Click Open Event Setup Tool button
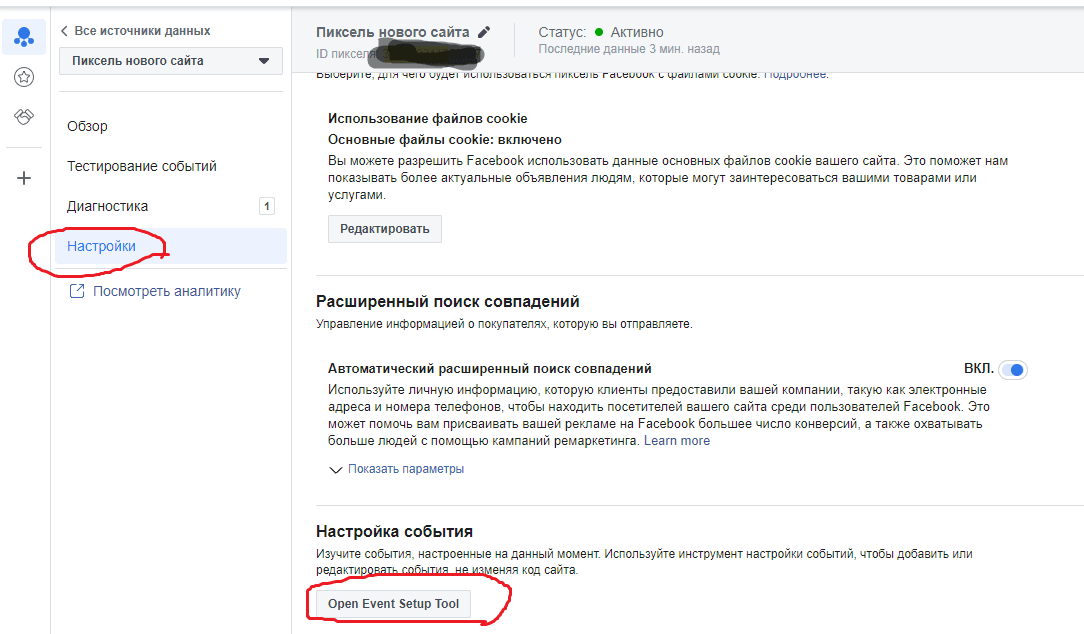 [393, 604]
